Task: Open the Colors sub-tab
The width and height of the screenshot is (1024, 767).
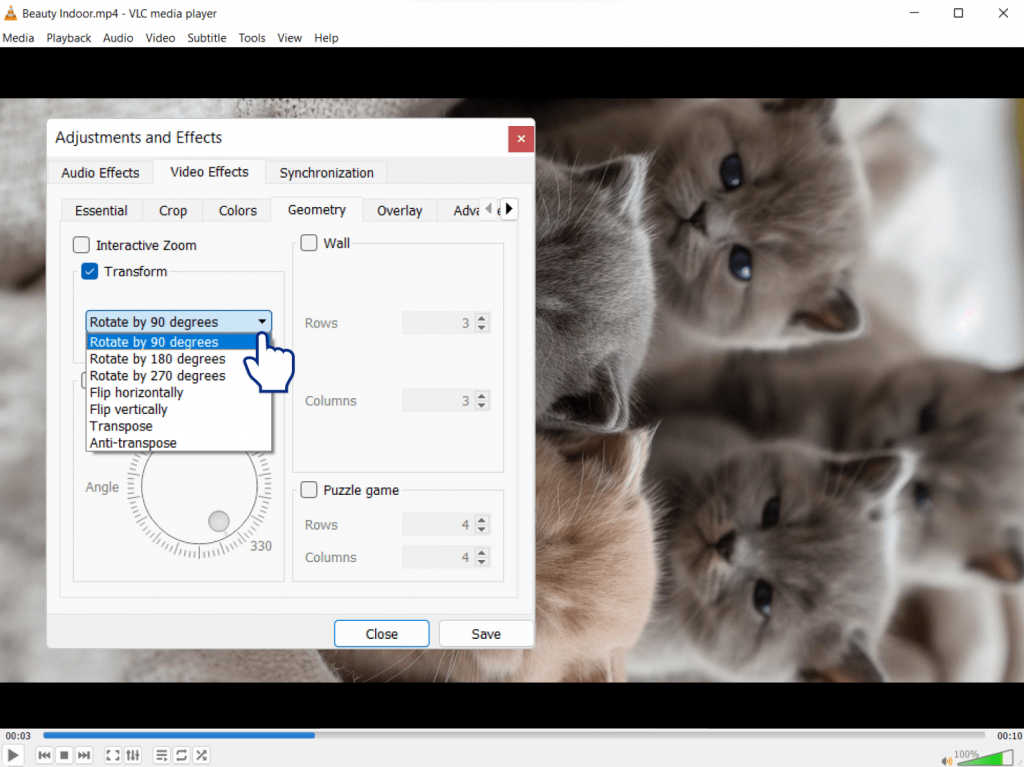Action: point(238,210)
